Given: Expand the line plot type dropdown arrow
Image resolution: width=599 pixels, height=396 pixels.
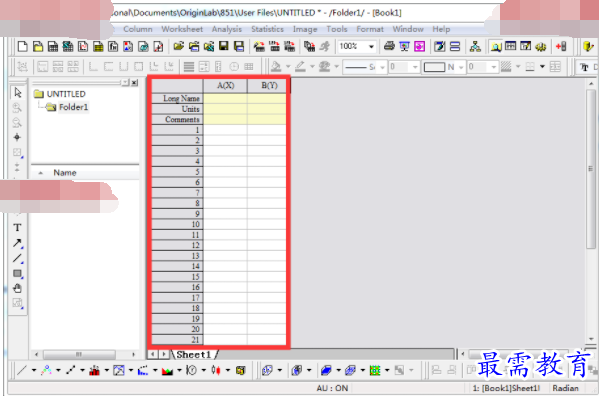Looking at the screenshot, I should point(34,370).
